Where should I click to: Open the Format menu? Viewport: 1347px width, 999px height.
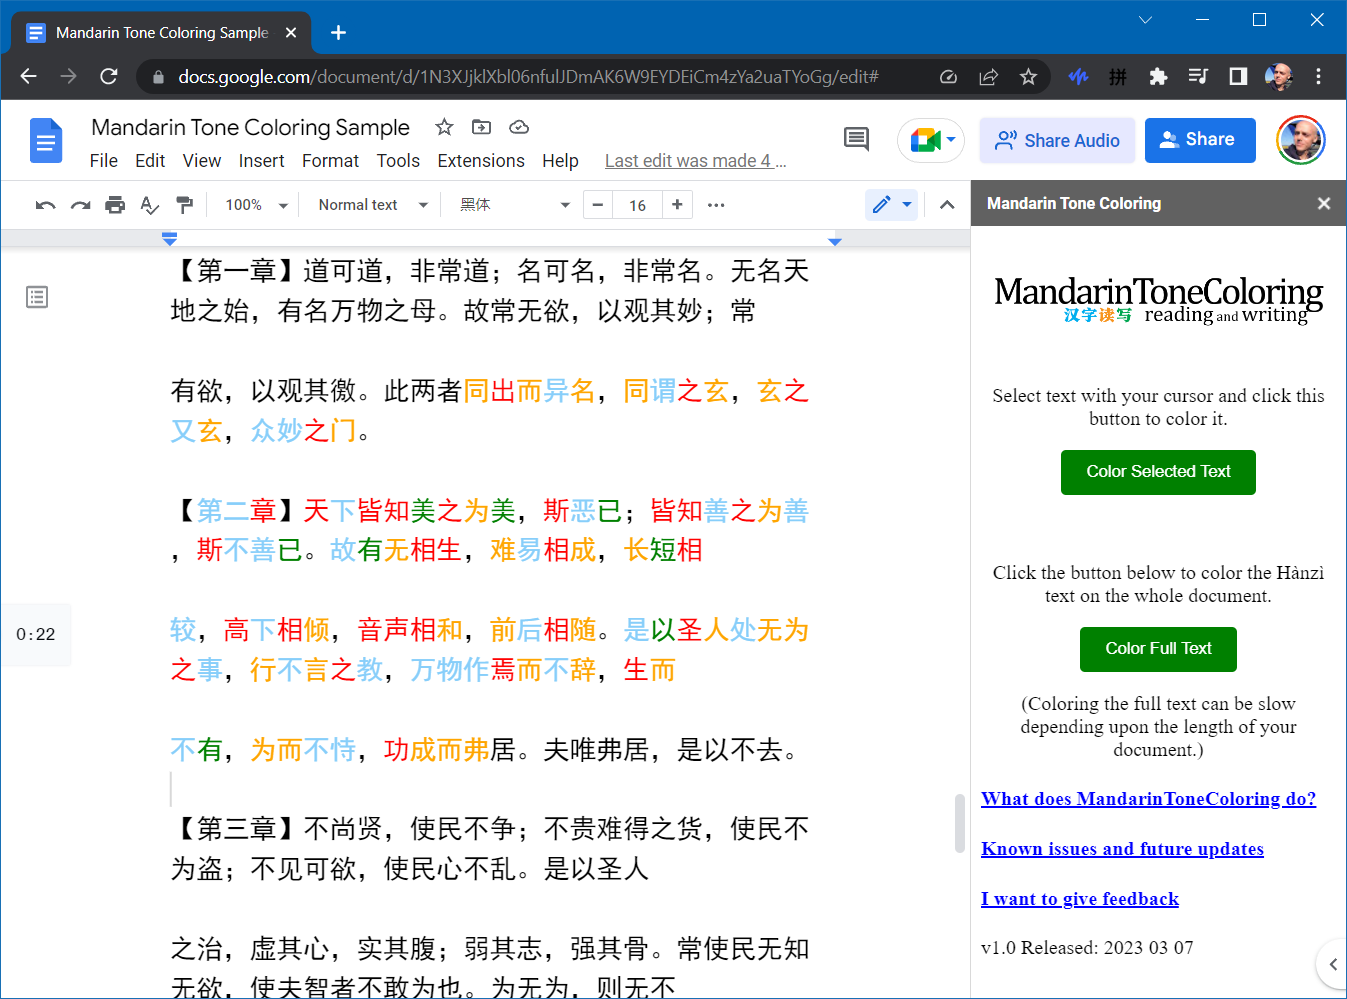[330, 161]
